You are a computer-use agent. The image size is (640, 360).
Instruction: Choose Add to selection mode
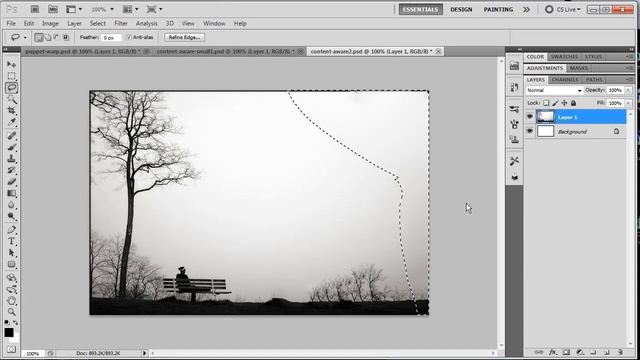click(48, 38)
